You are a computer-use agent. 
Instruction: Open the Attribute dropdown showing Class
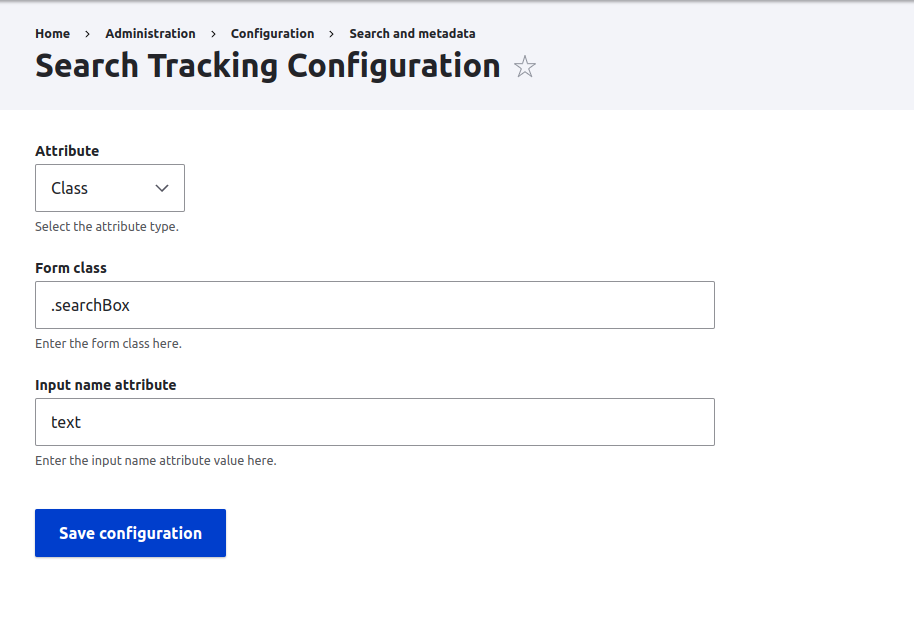(110, 188)
